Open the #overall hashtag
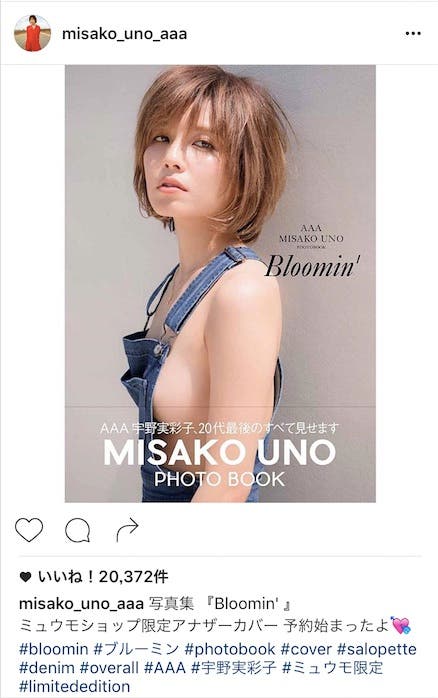 pos(109,668)
